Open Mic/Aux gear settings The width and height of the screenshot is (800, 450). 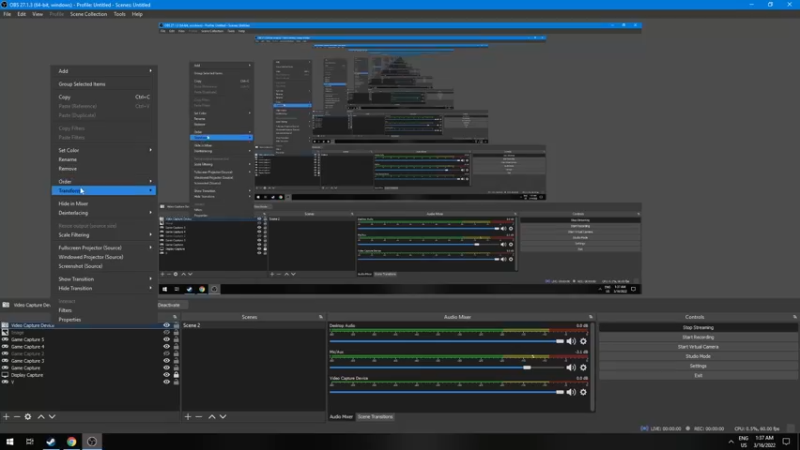[583, 367]
